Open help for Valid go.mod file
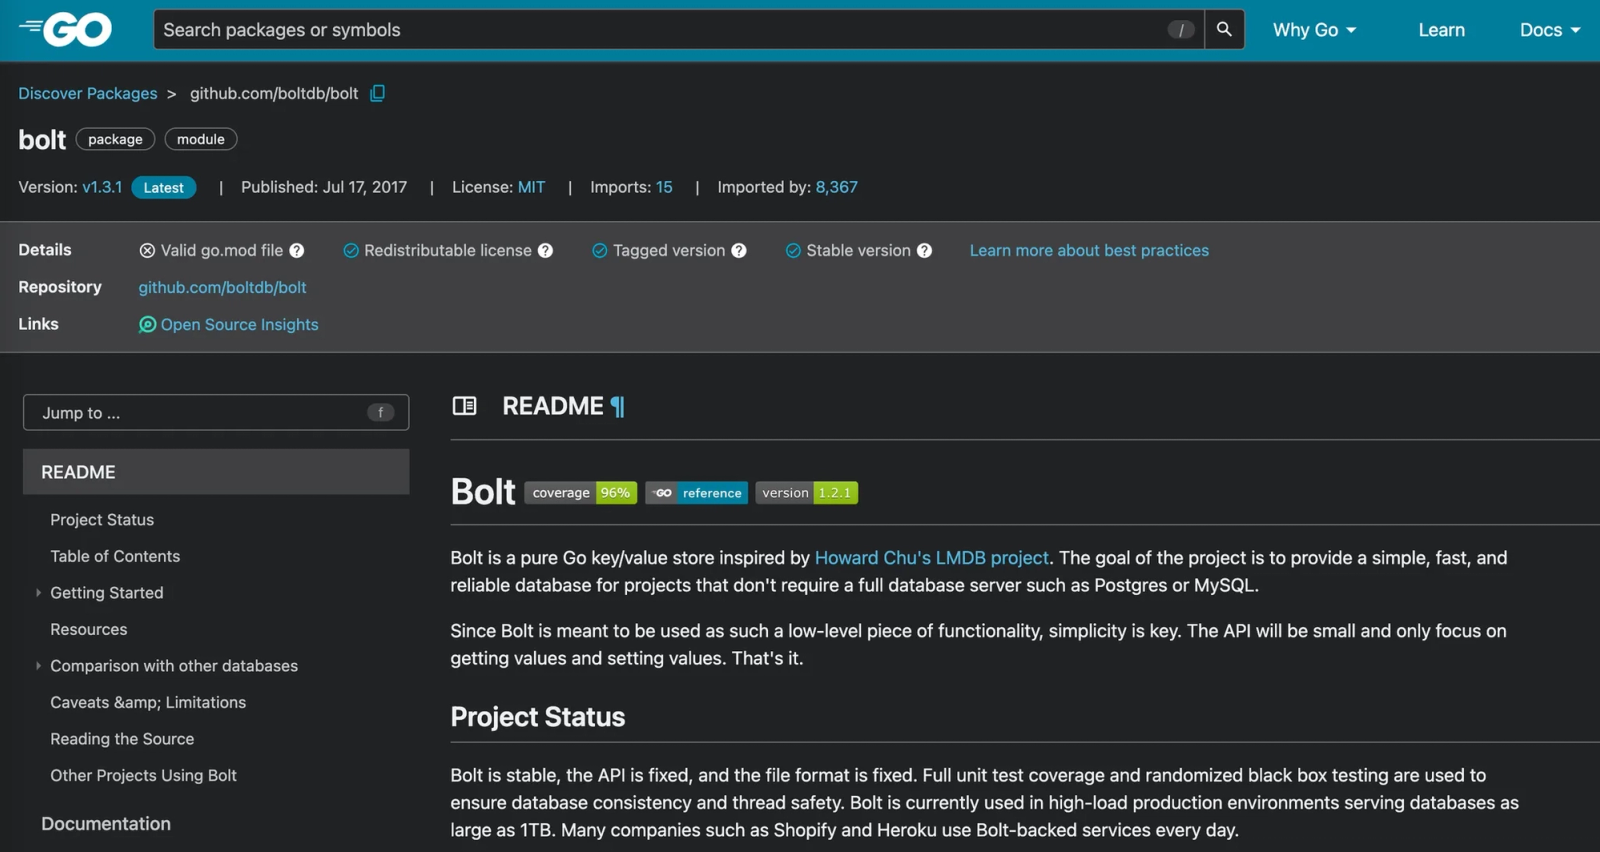 [x=297, y=251]
